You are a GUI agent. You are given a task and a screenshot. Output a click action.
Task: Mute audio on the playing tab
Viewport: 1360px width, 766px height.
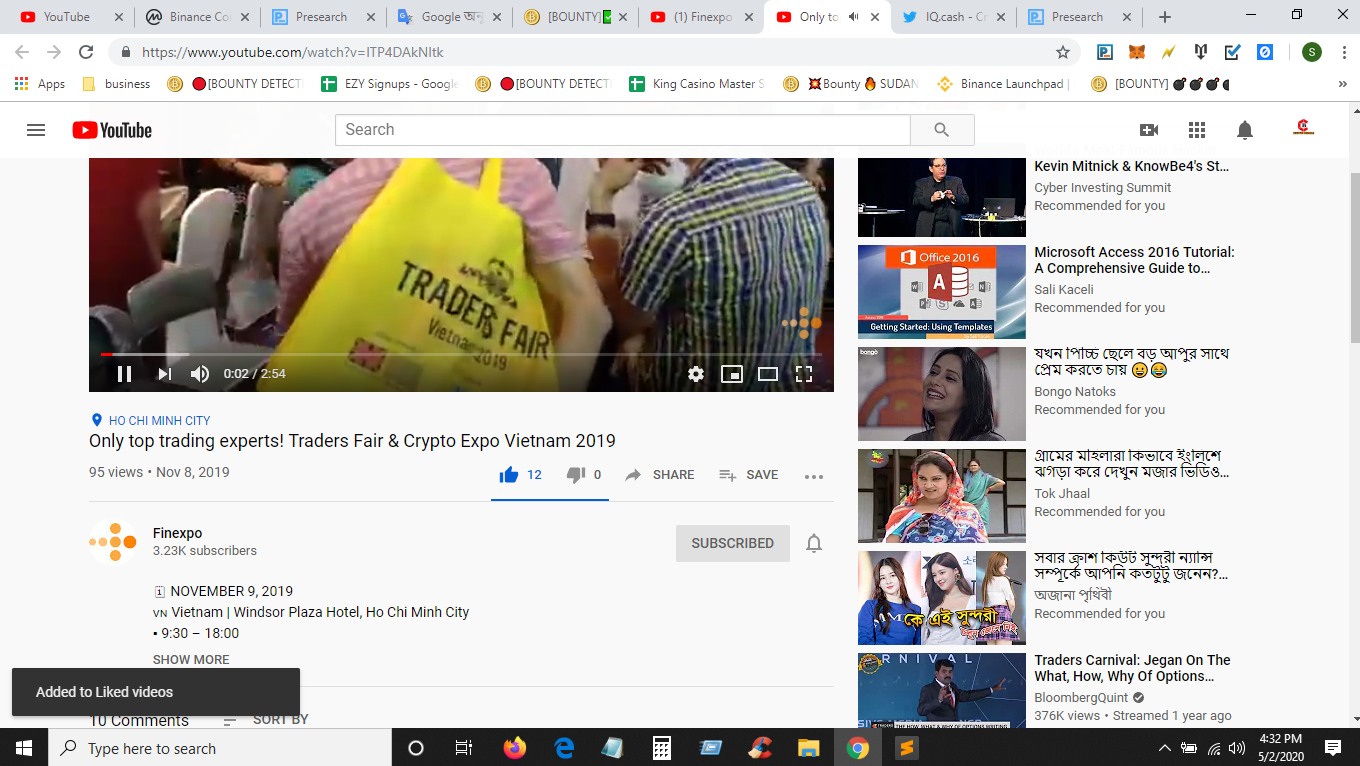pos(853,17)
